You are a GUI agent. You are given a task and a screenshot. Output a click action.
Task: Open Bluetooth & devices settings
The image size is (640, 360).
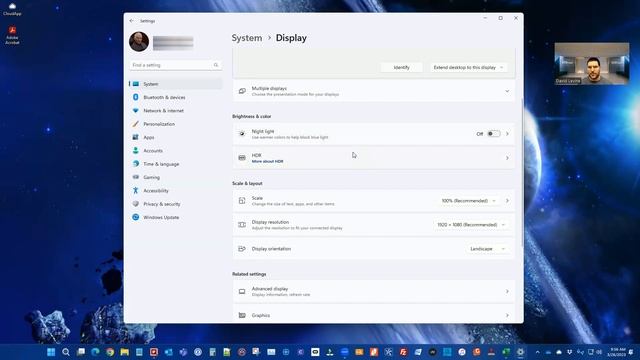pyautogui.click(x=176, y=97)
